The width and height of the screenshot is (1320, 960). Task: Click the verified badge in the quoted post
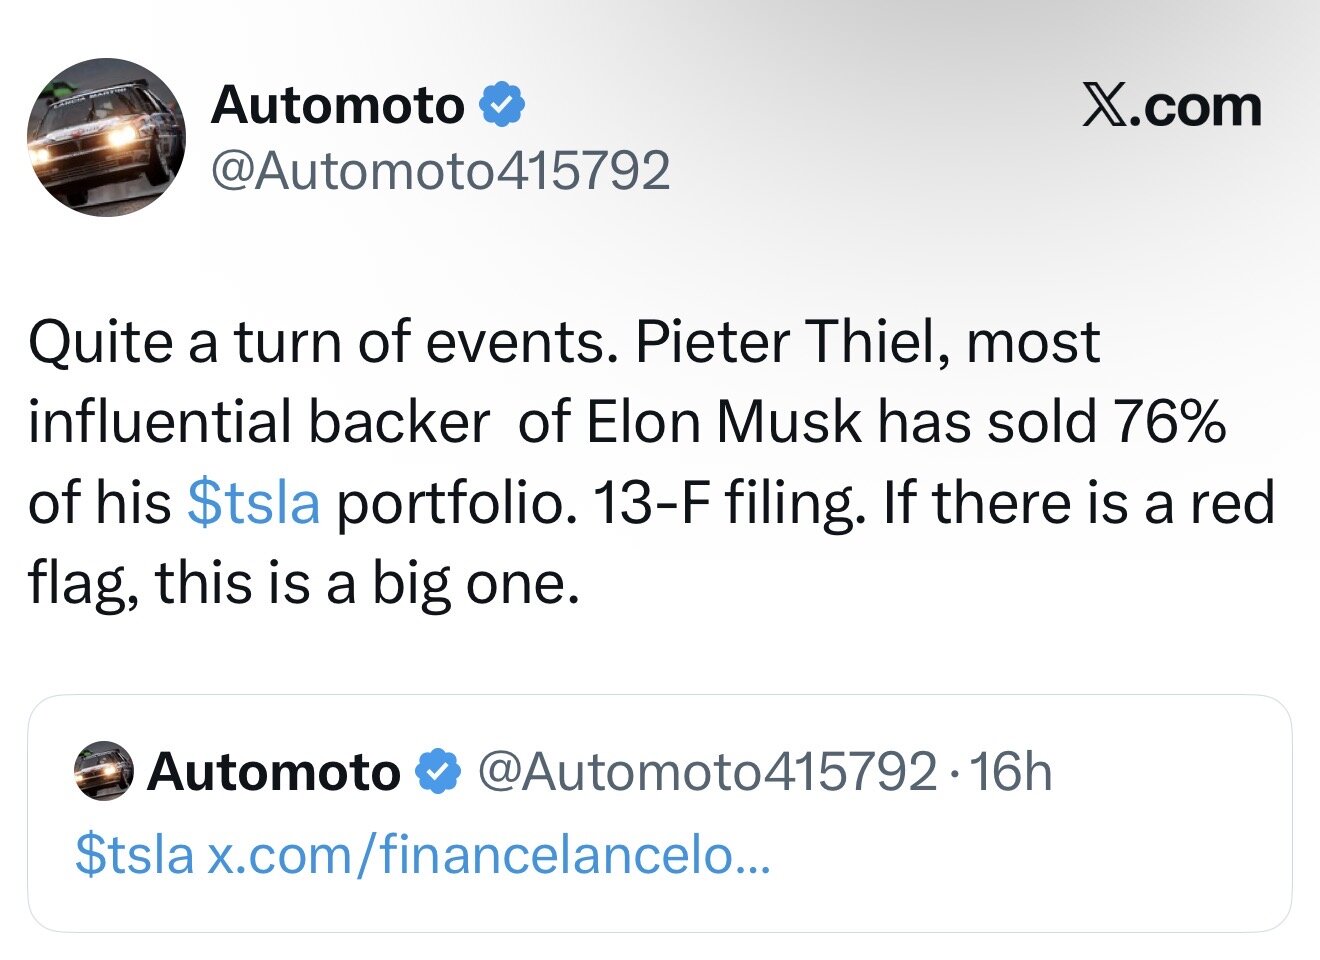438,772
